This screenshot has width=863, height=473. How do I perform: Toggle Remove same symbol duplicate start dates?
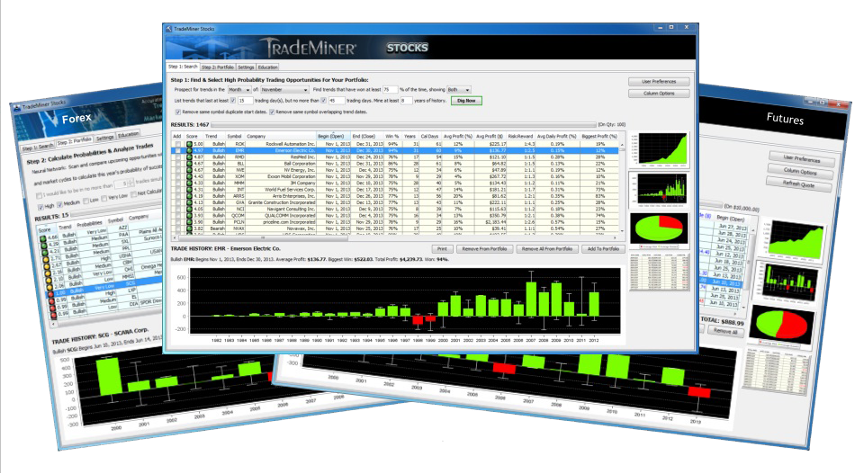click(x=178, y=112)
